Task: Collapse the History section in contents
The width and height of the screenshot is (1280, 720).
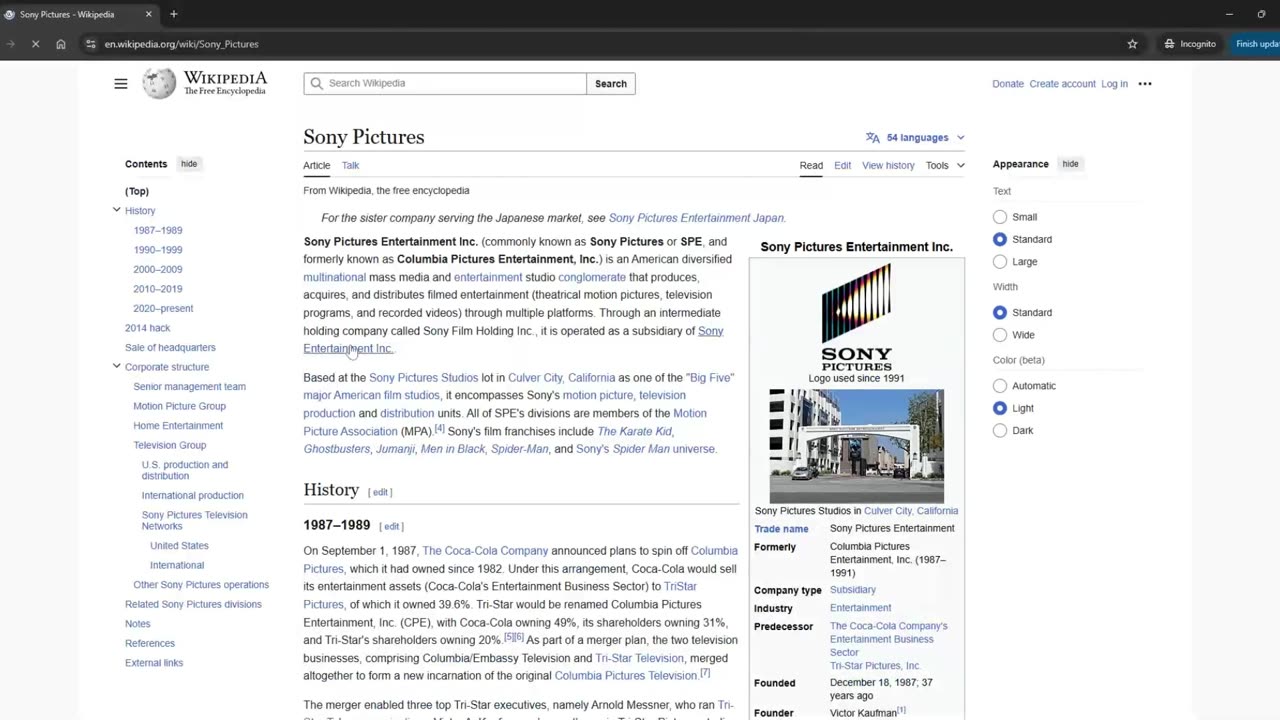Action: click(116, 210)
